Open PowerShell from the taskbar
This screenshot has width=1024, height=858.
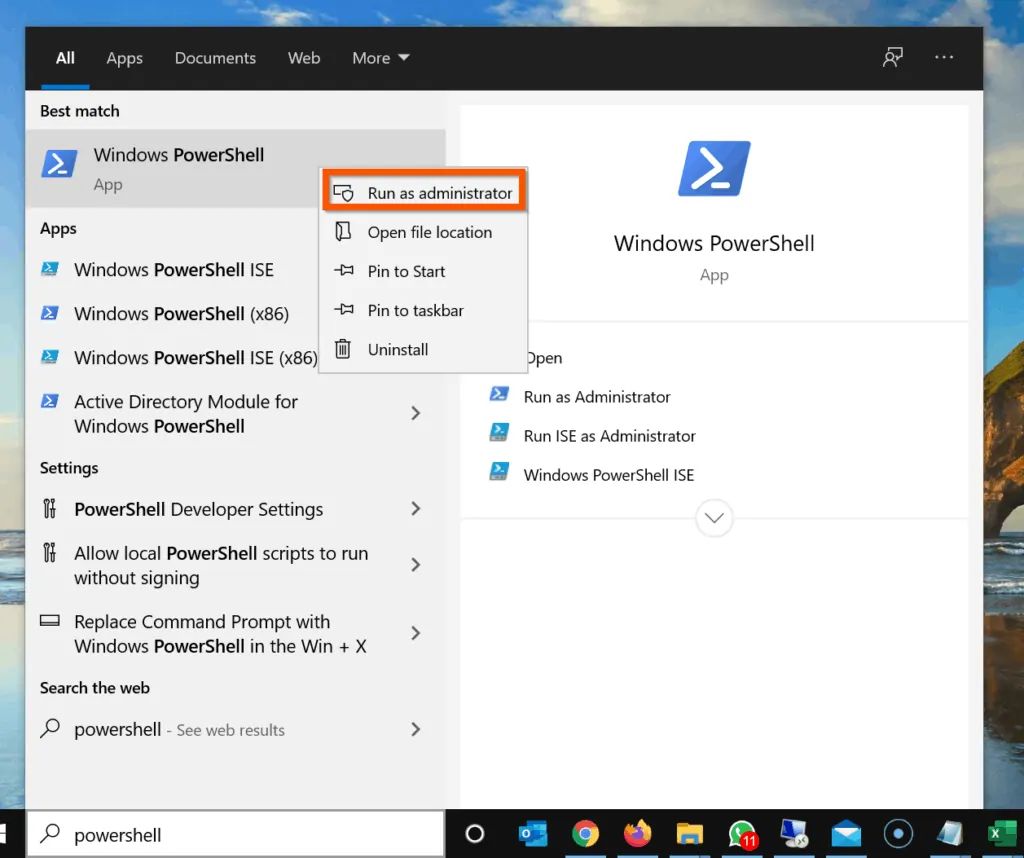click(x=794, y=833)
